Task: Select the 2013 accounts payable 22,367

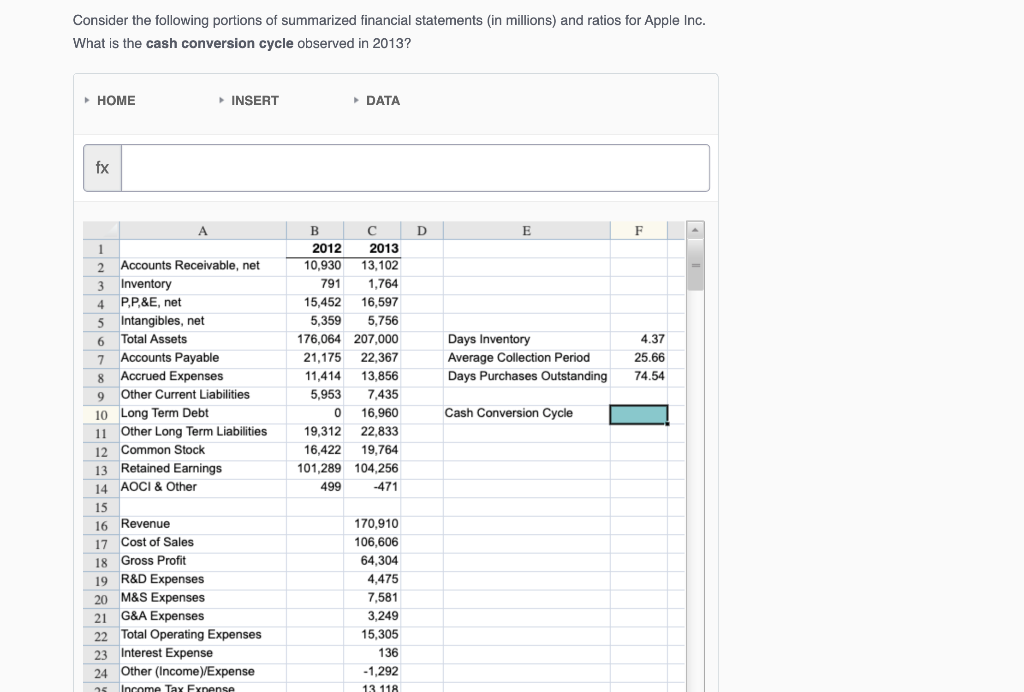Action: point(372,358)
